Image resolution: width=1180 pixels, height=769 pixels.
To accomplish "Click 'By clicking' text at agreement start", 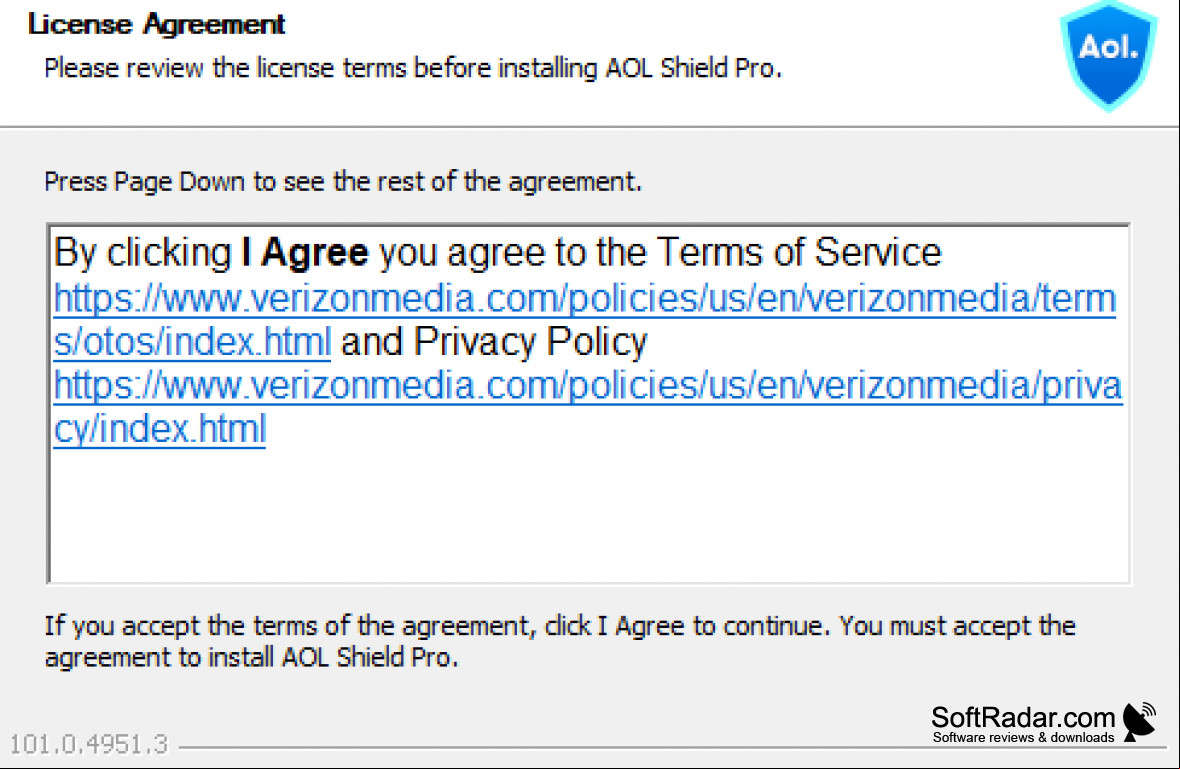I will tap(142, 252).
